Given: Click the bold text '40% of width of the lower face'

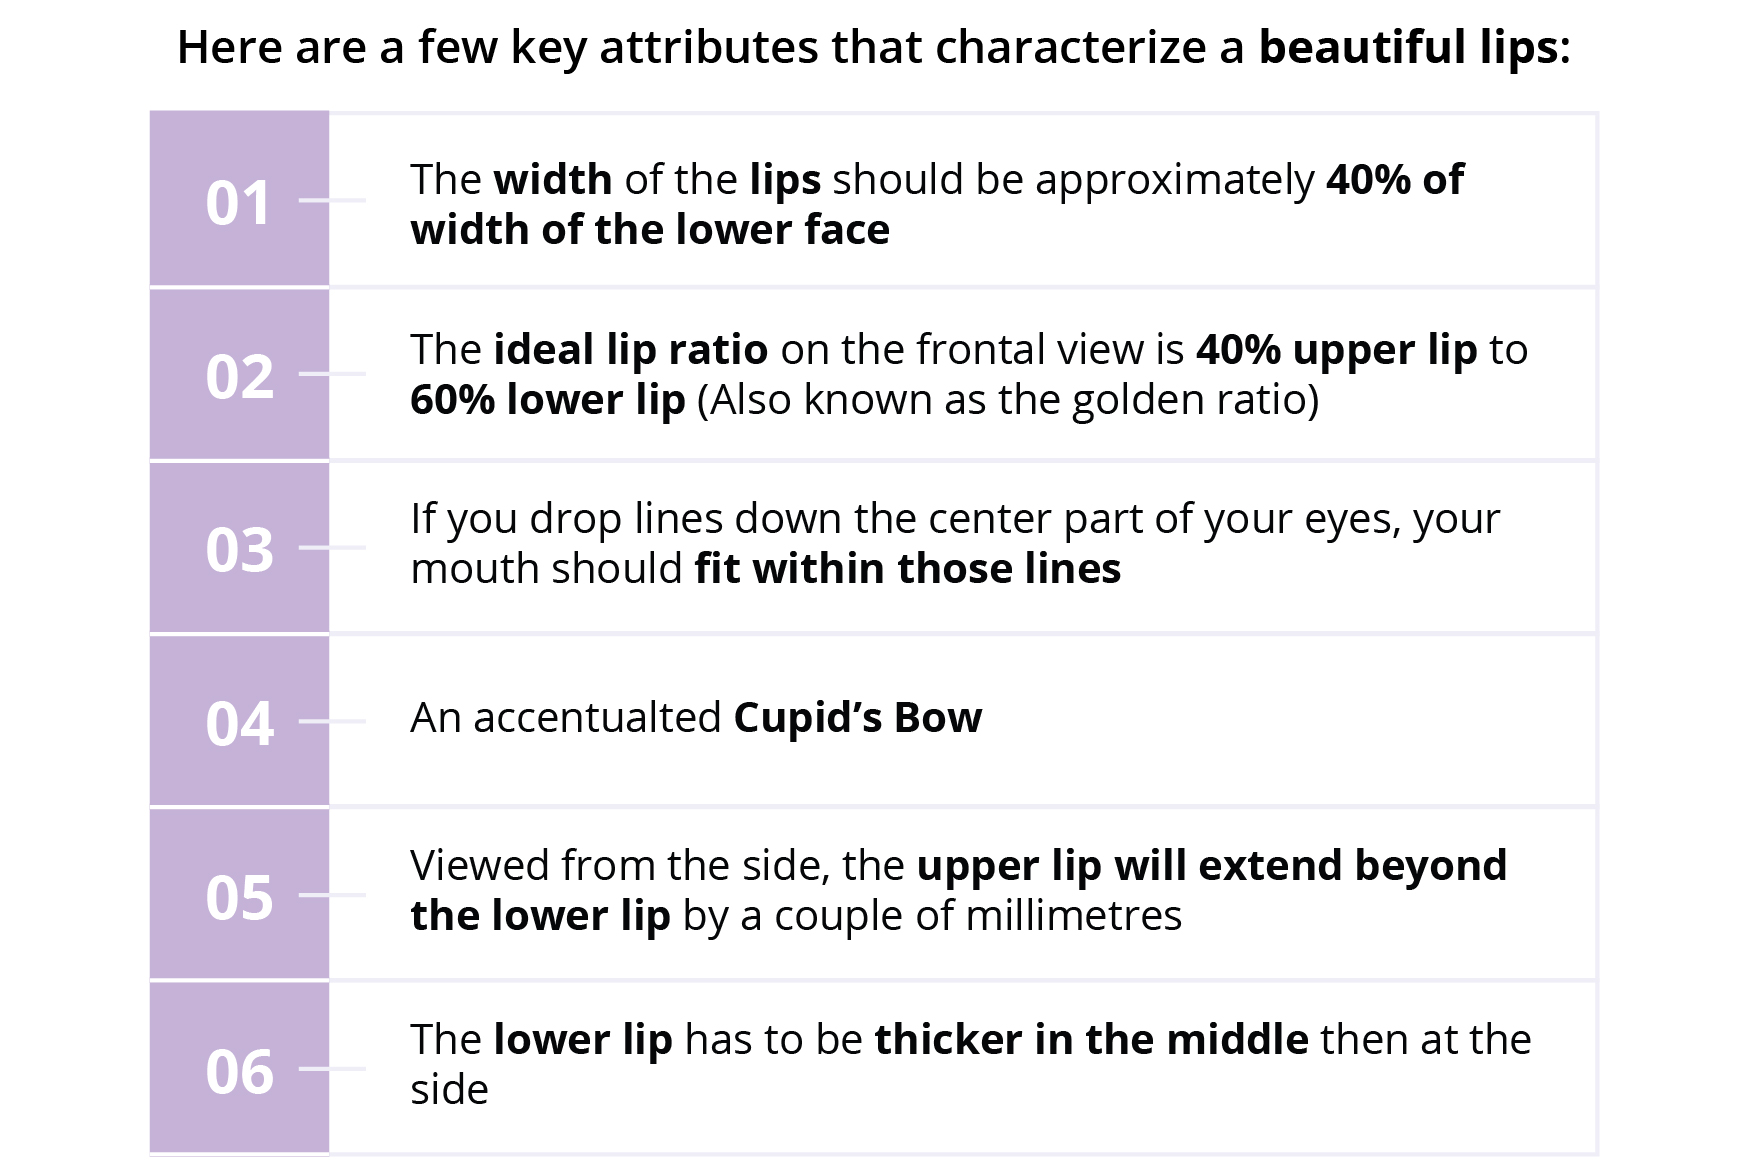Looking at the screenshot, I should coord(937,205).
